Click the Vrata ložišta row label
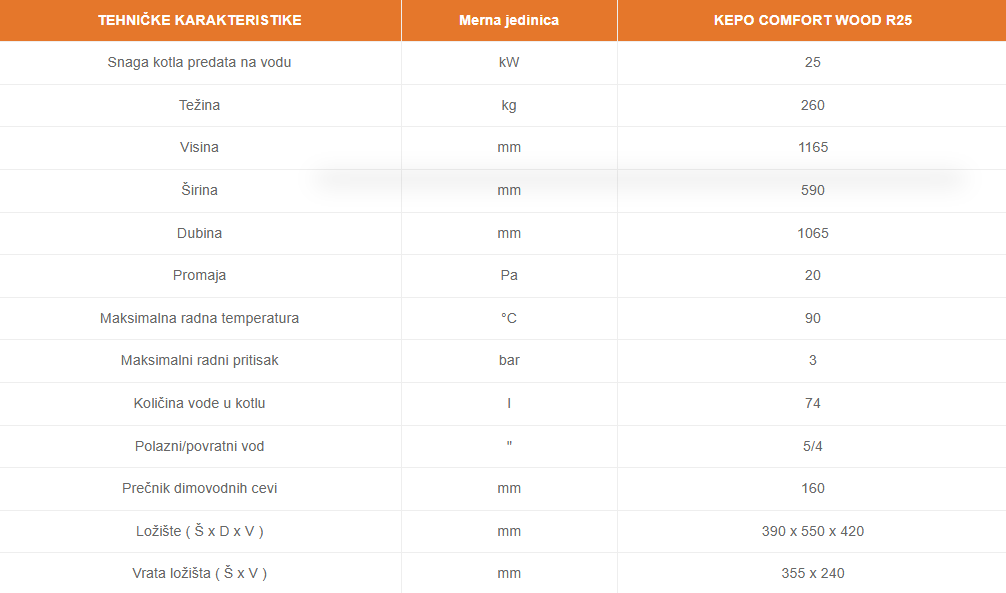The height and width of the screenshot is (593, 1006). [200, 574]
